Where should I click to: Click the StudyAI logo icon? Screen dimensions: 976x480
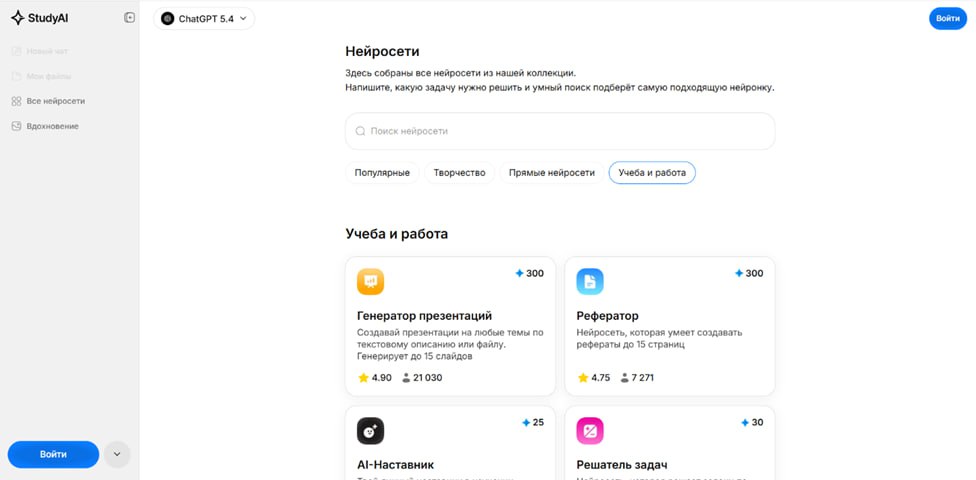(17, 17)
